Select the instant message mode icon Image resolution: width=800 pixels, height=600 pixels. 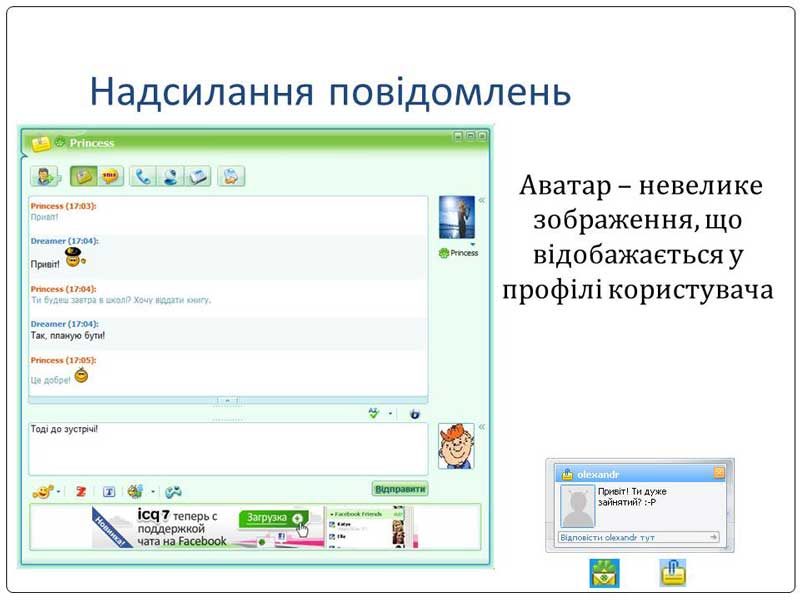click(84, 177)
